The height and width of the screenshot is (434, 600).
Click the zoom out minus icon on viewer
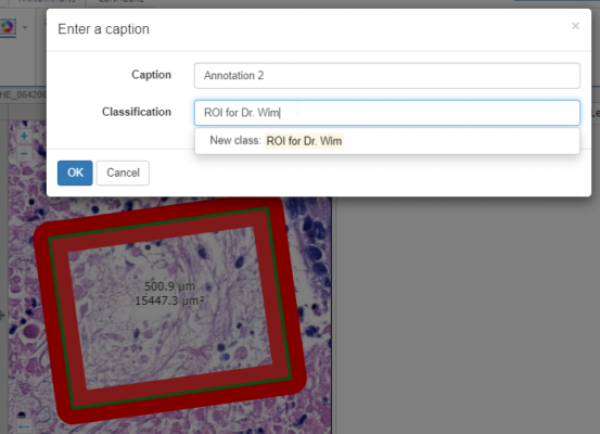[24, 153]
